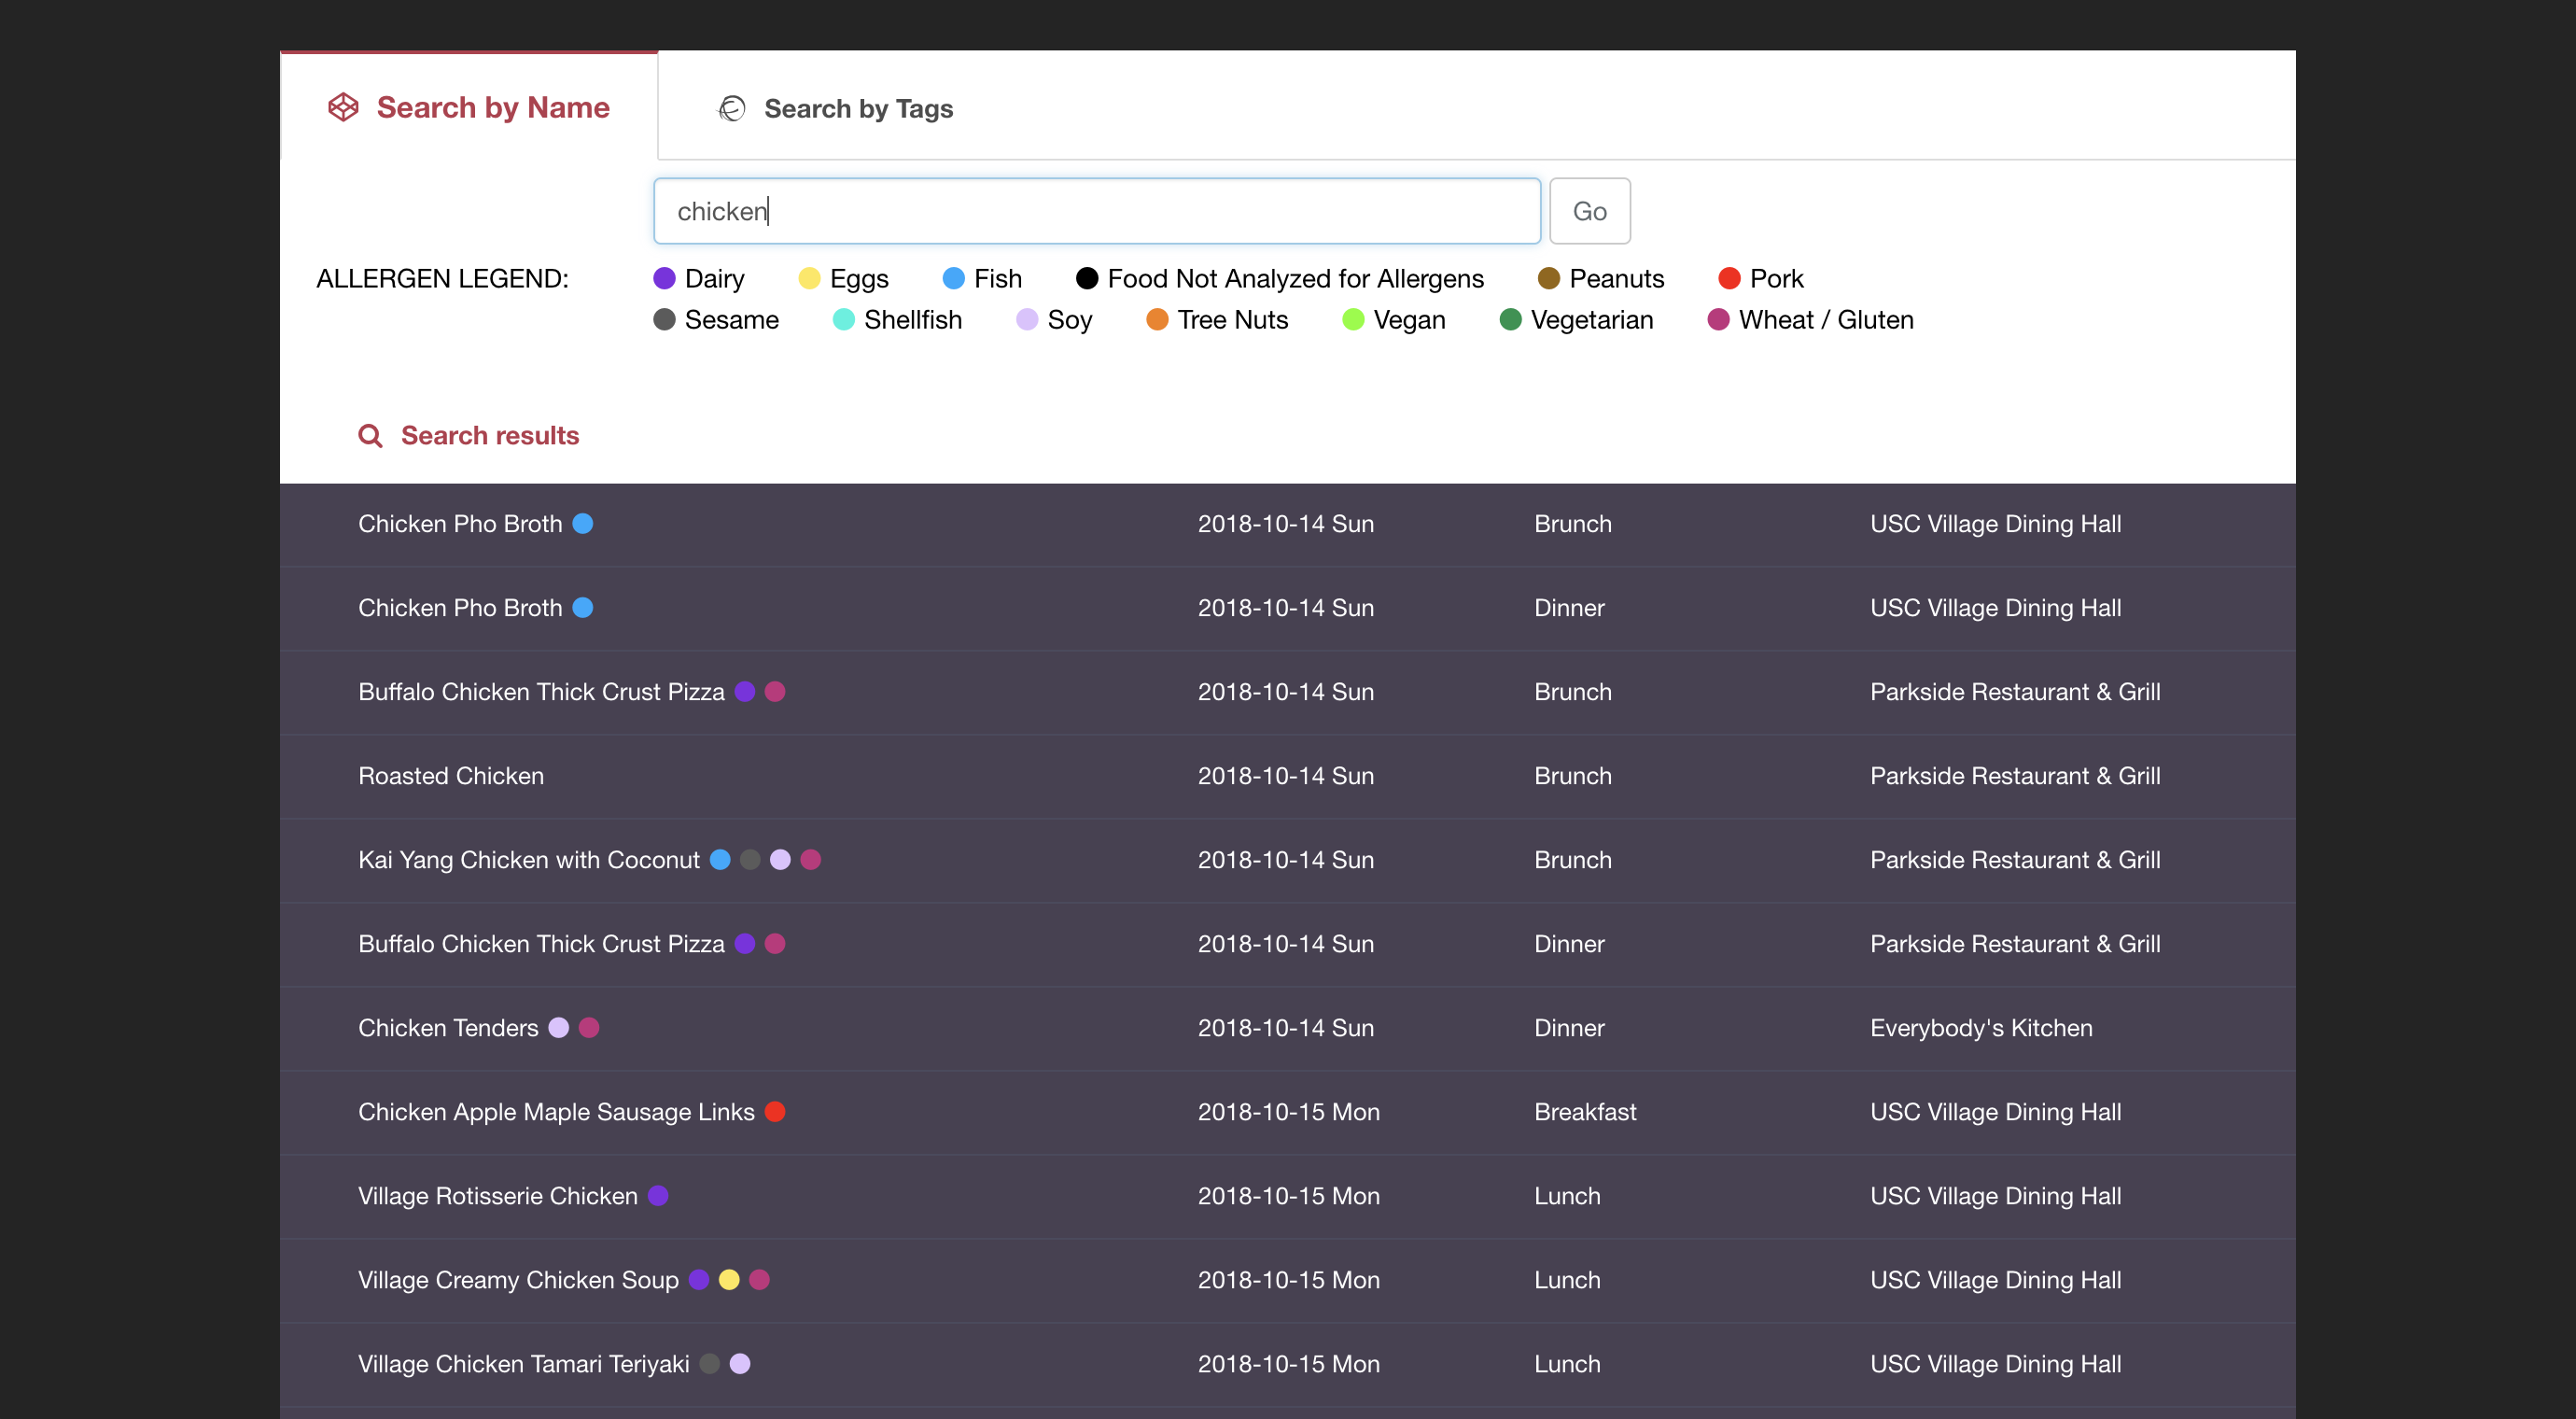This screenshot has height=1419, width=2576.
Task: Click gray sesame dot on Tamari Teriyaki
Action: [x=709, y=1364]
